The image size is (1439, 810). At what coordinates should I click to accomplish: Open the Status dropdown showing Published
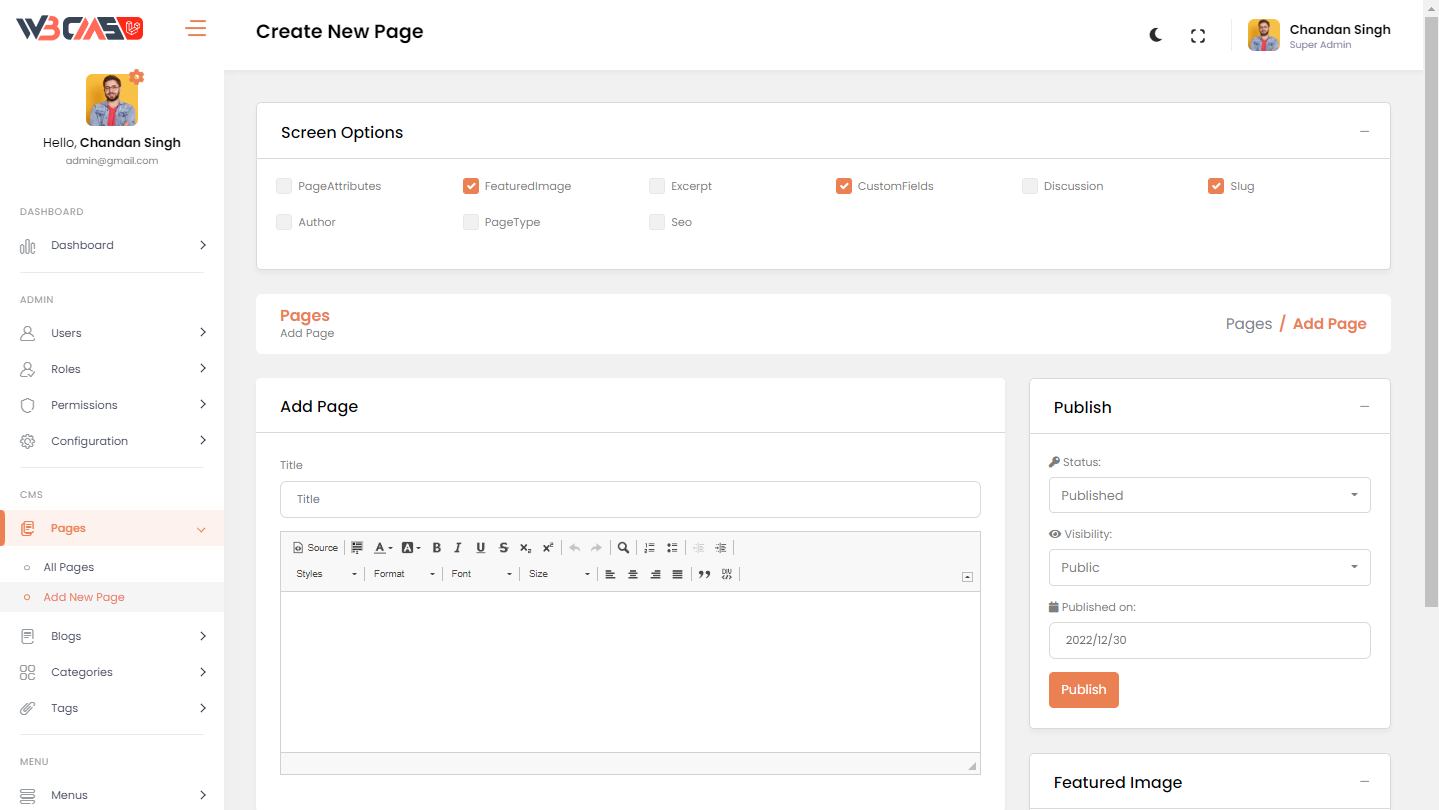click(x=1208, y=495)
